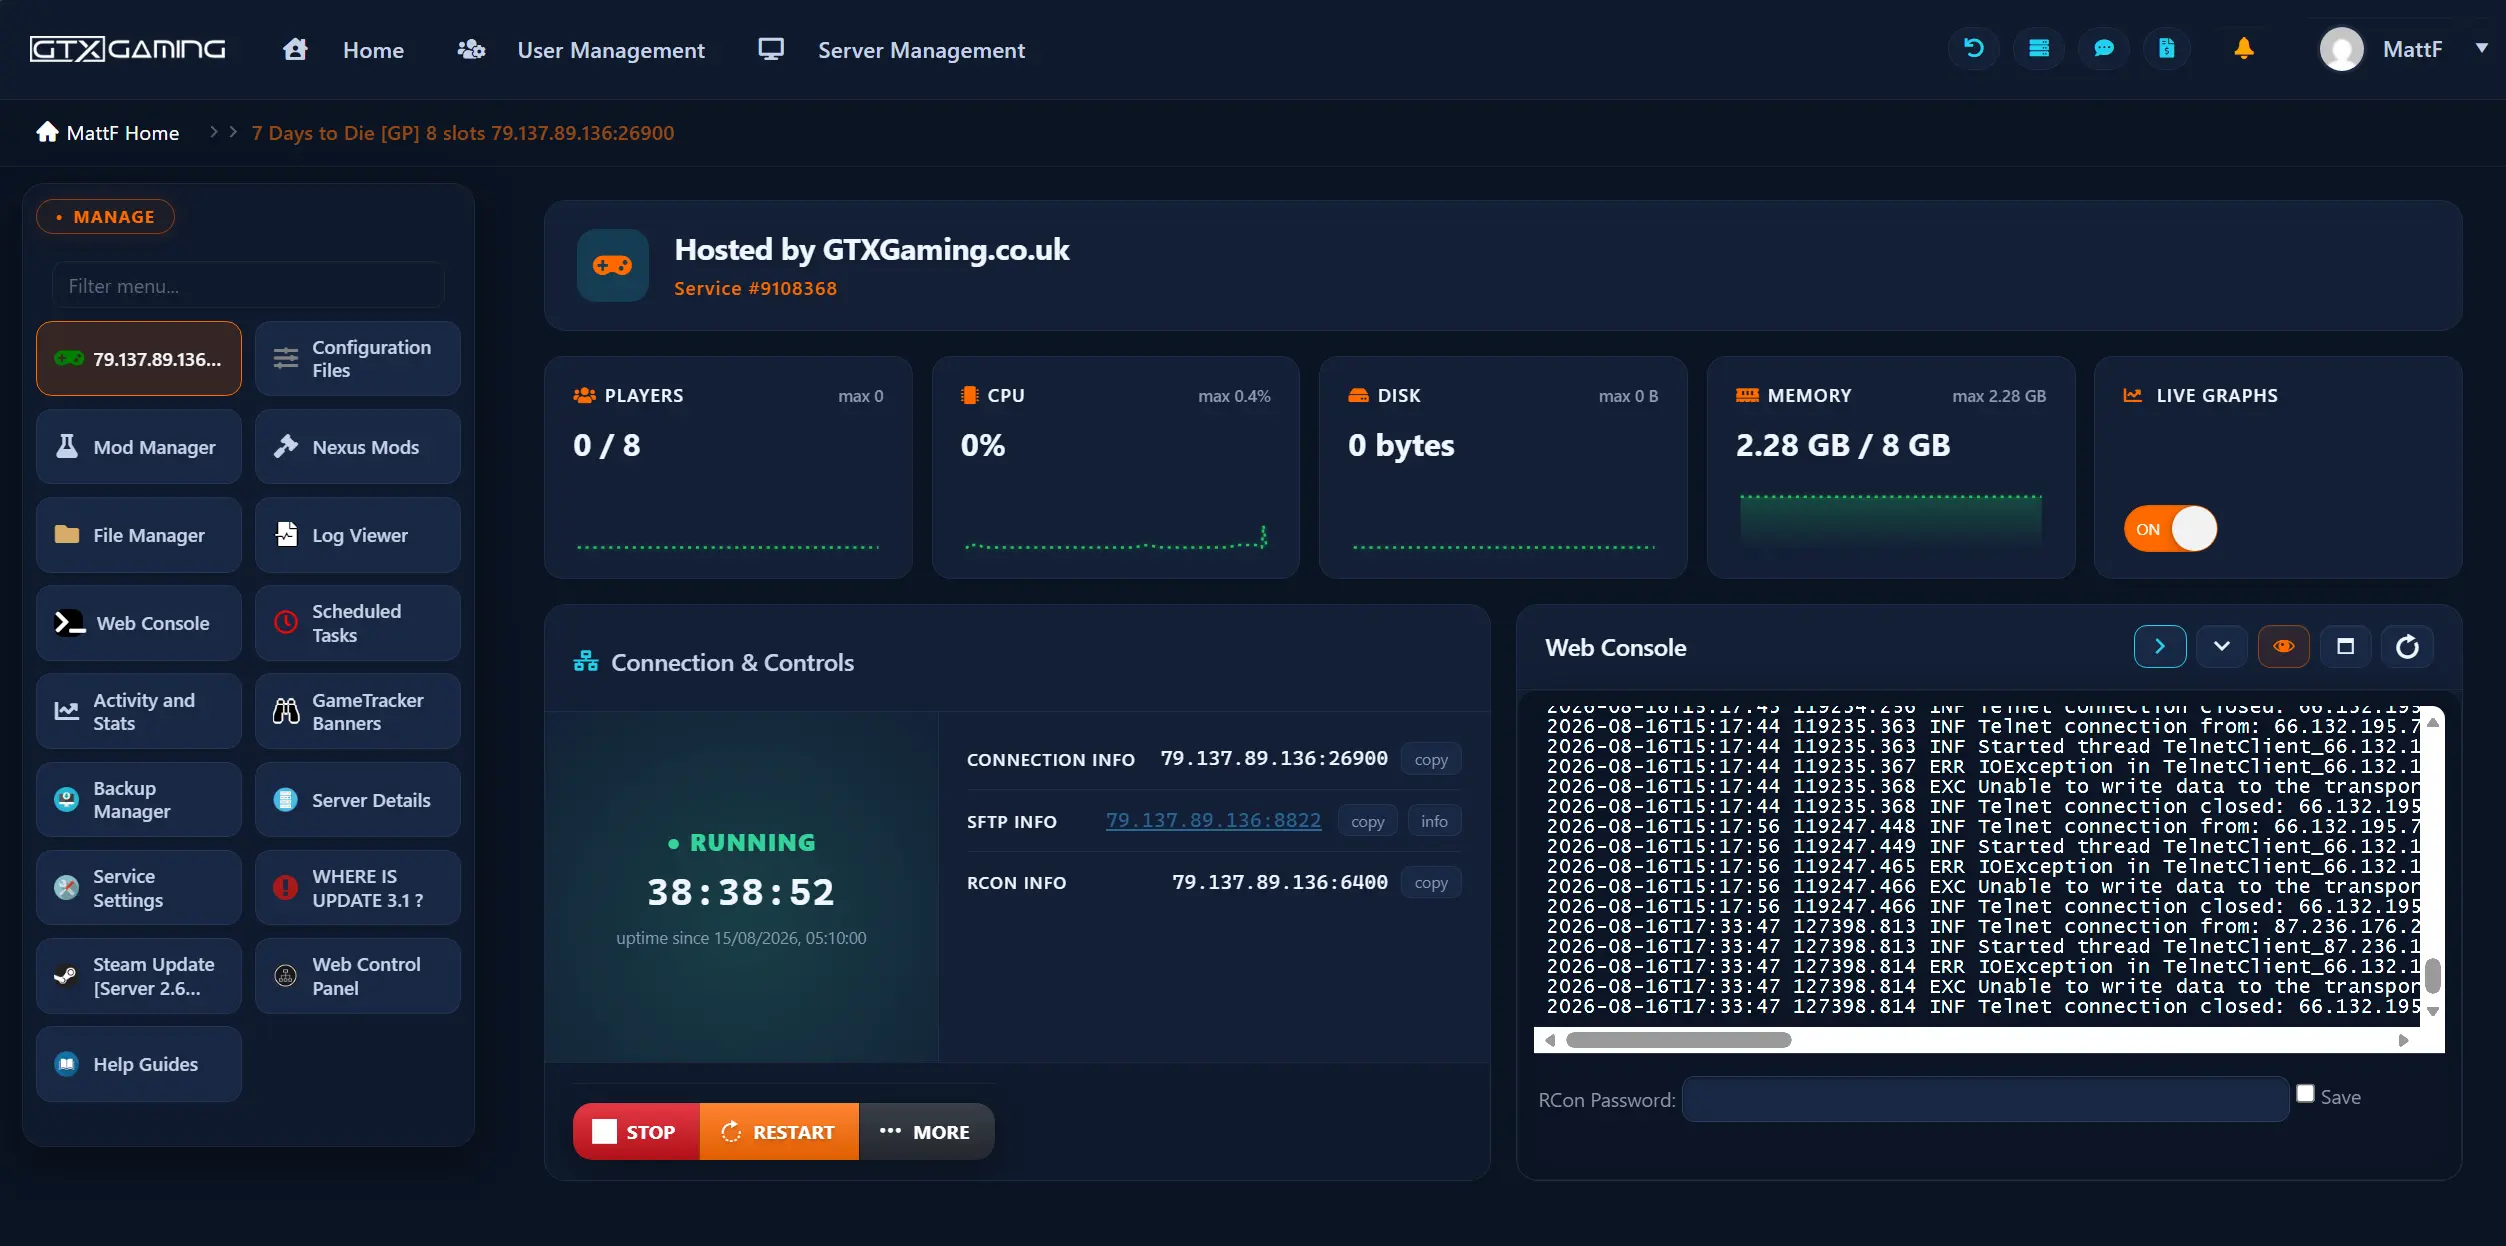The width and height of the screenshot is (2506, 1246).
Task: Open Backup Manager from sidebar
Action: 139,800
